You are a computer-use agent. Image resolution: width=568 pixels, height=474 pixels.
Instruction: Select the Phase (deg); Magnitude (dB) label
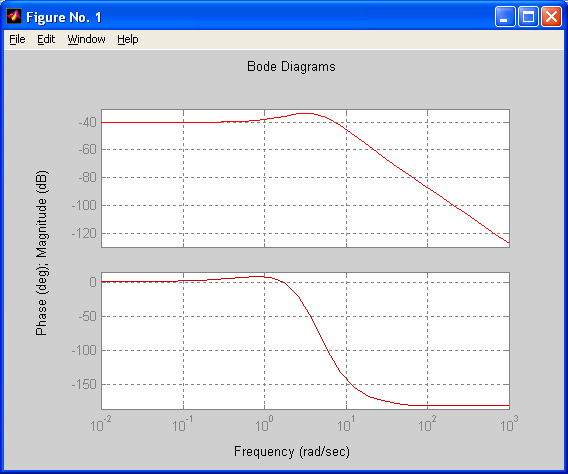coord(41,253)
